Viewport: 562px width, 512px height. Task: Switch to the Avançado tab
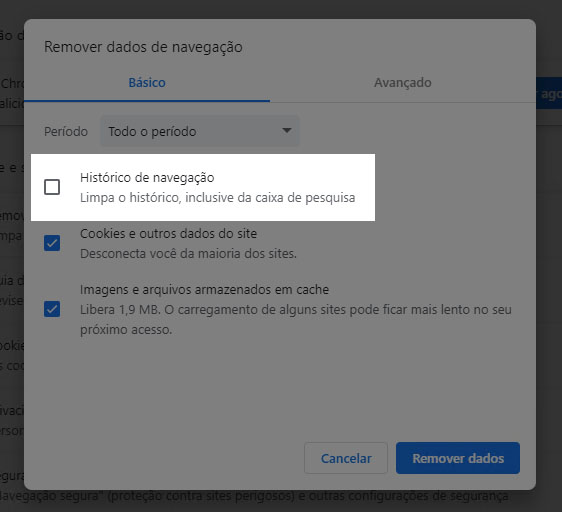pos(403,83)
